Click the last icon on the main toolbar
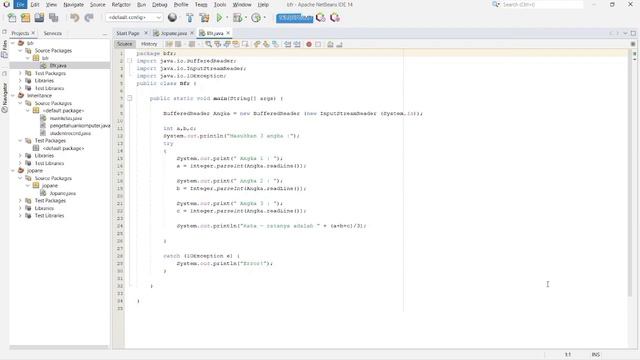The image size is (640, 360). tap(335, 18)
